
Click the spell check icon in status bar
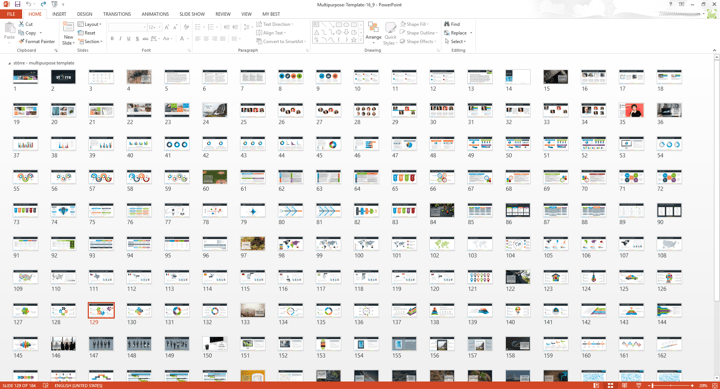click(x=45, y=385)
